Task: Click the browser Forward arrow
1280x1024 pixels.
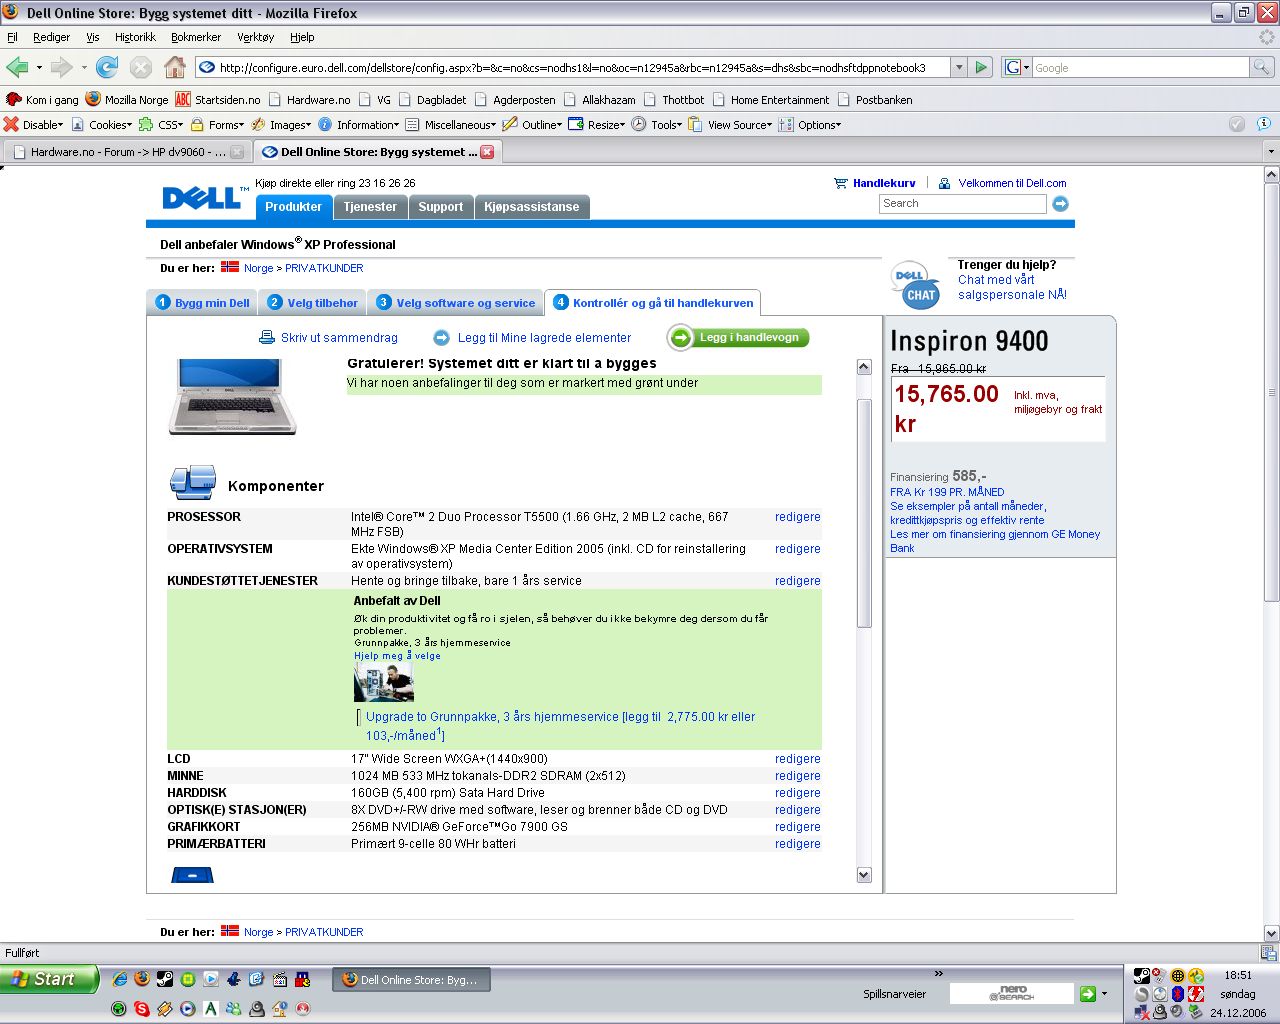Action: [61, 67]
